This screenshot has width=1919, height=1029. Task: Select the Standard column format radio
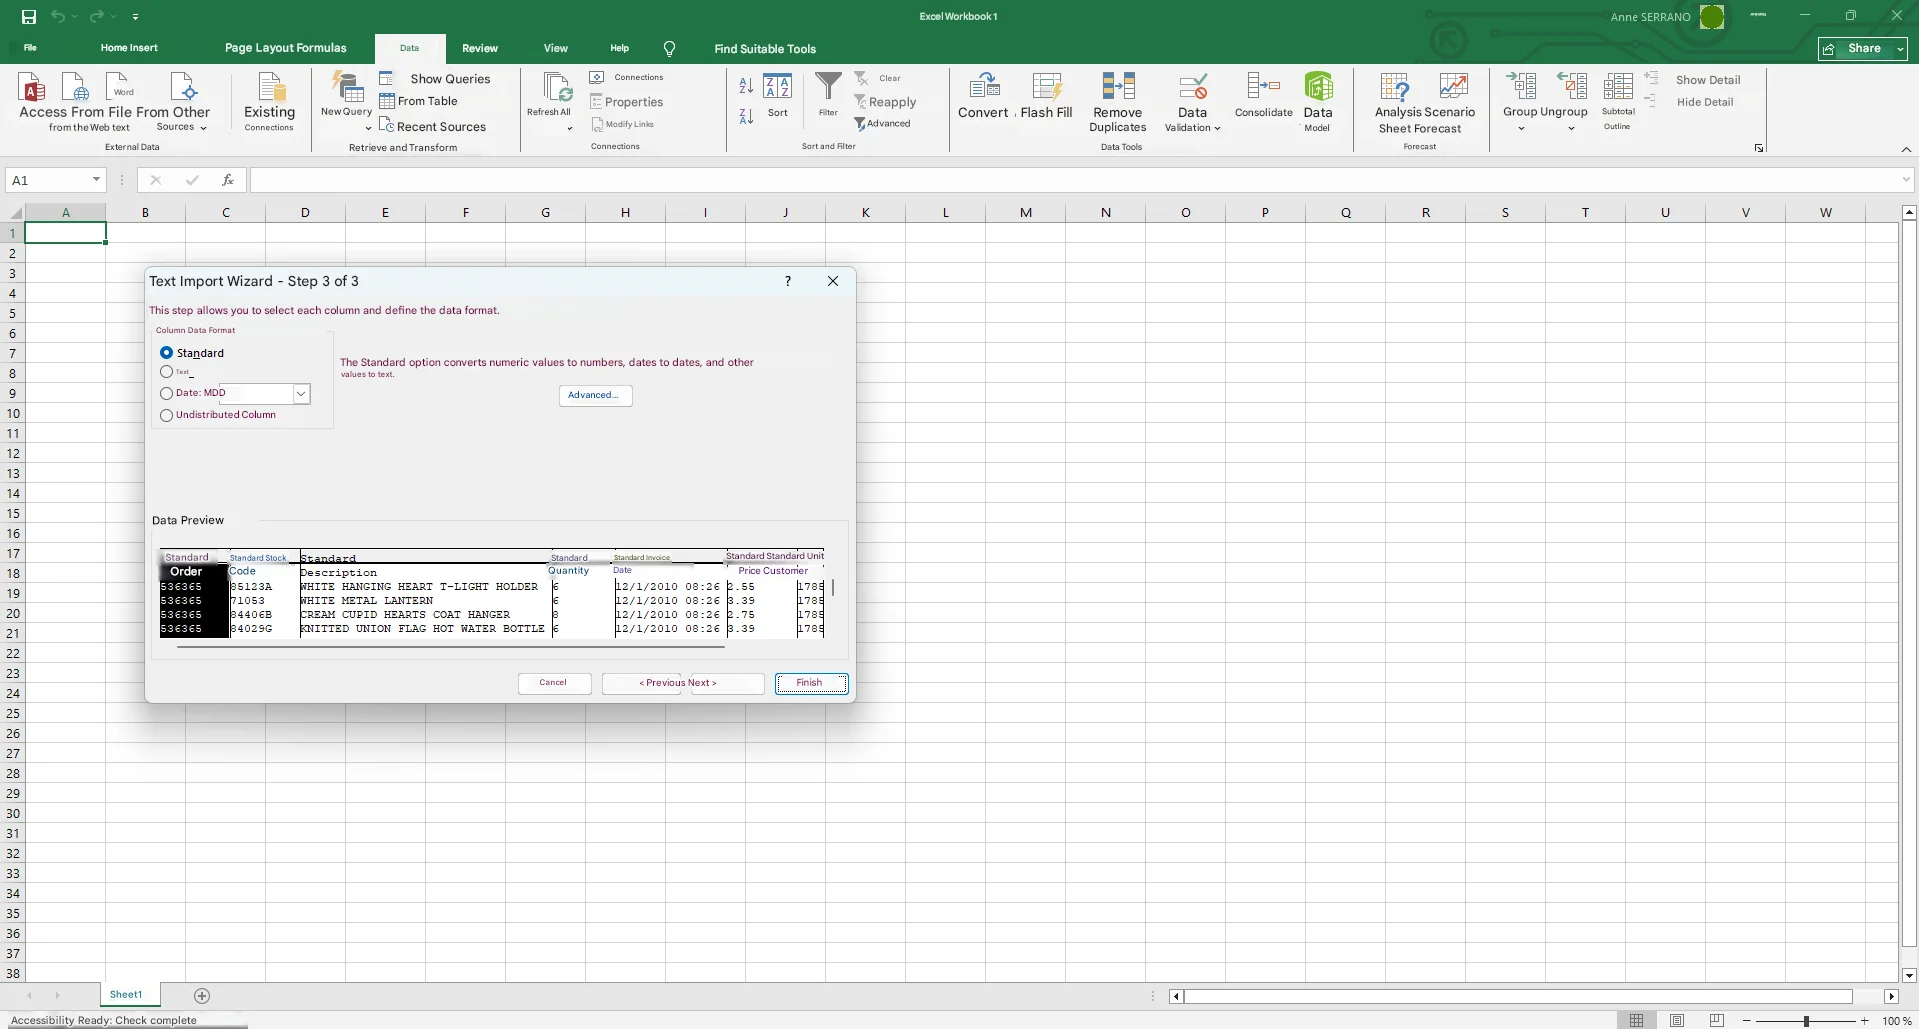[166, 353]
